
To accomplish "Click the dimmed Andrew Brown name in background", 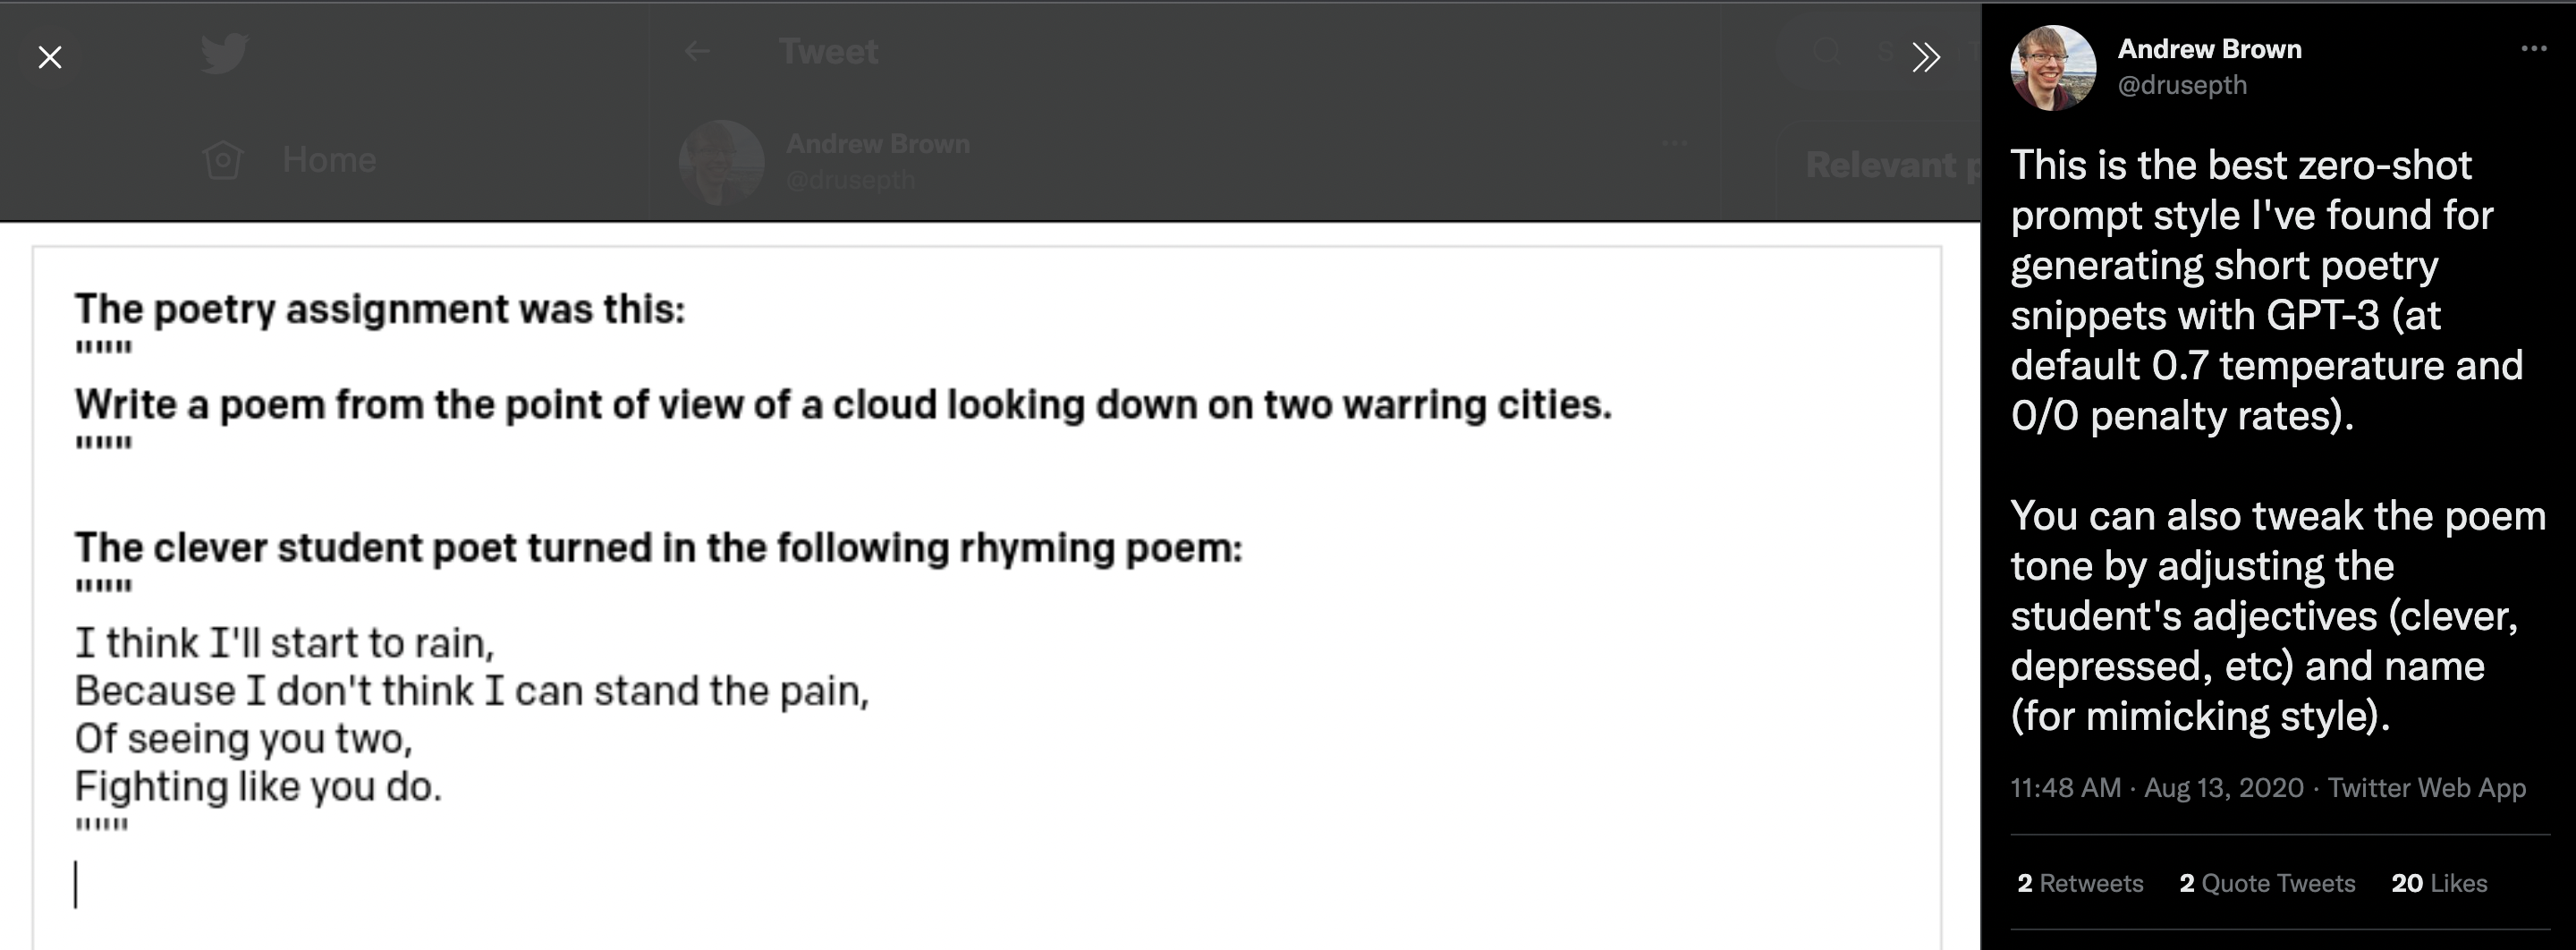I will [877, 144].
